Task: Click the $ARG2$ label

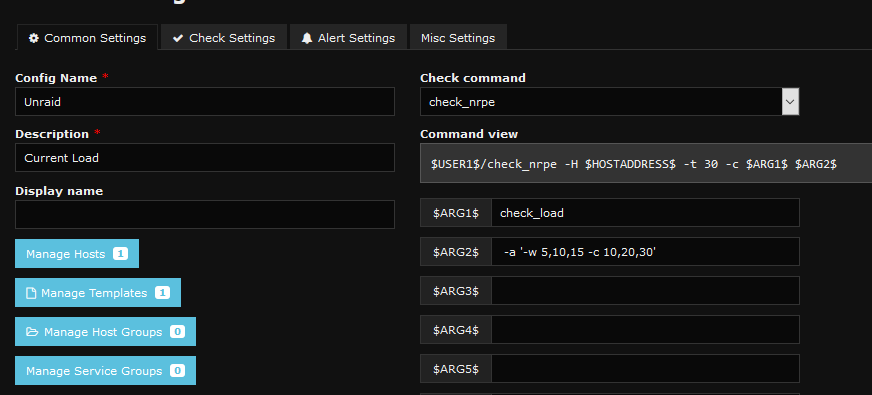Action: [x=456, y=252]
